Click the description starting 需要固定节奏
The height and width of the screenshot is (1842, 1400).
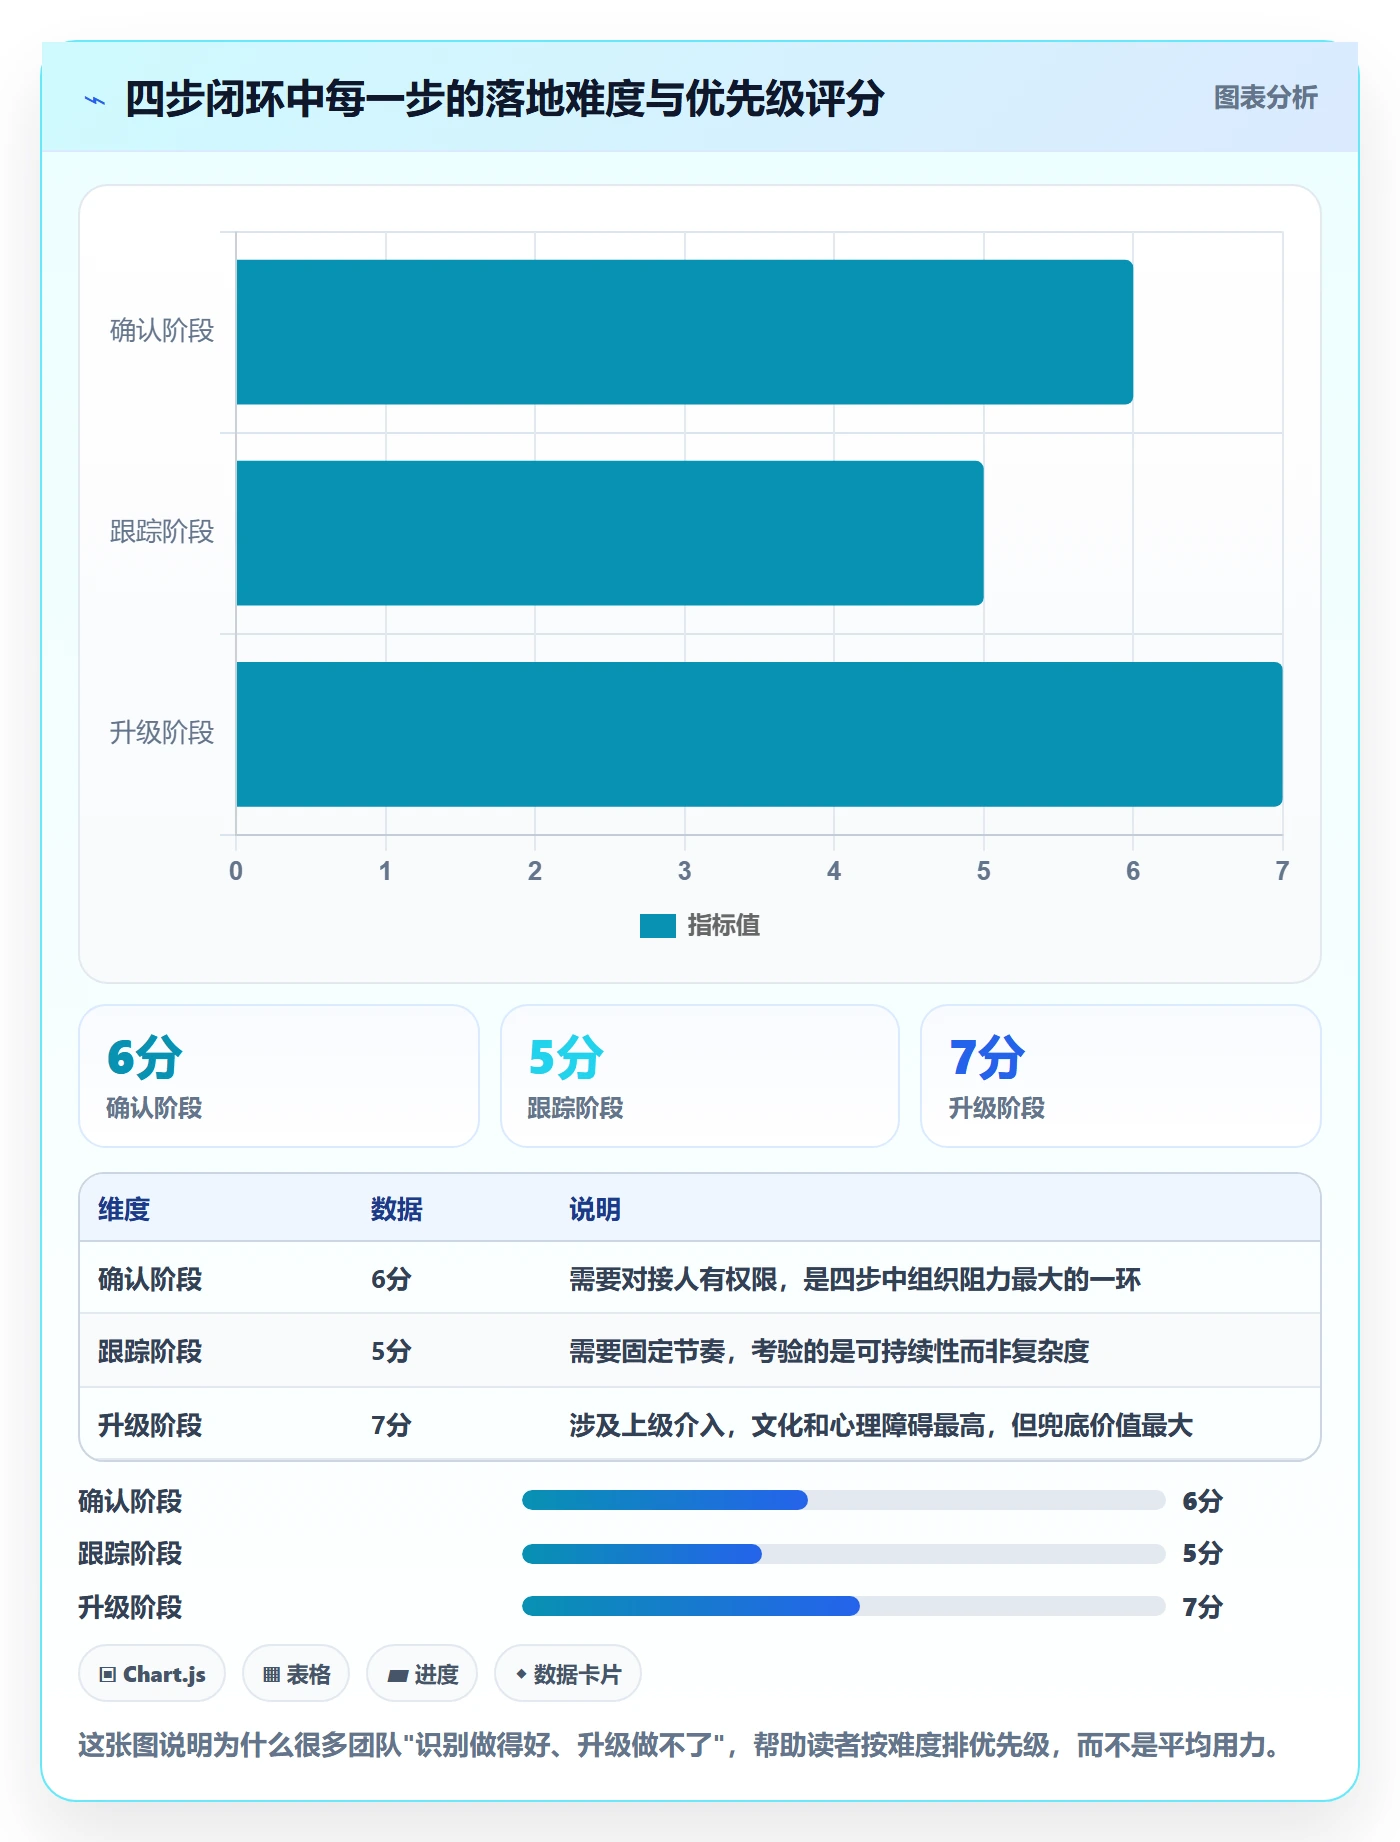pyautogui.click(x=829, y=1351)
